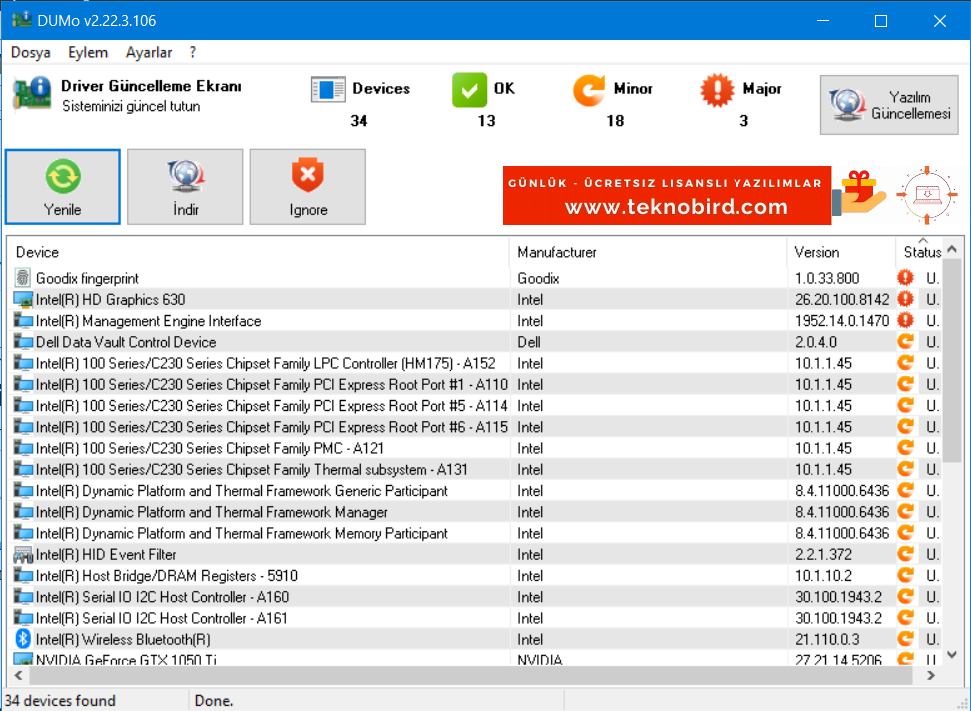Open Yazılım Güncellemesi software update
Viewport: 971px width, 711px height.
click(x=889, y=105)
